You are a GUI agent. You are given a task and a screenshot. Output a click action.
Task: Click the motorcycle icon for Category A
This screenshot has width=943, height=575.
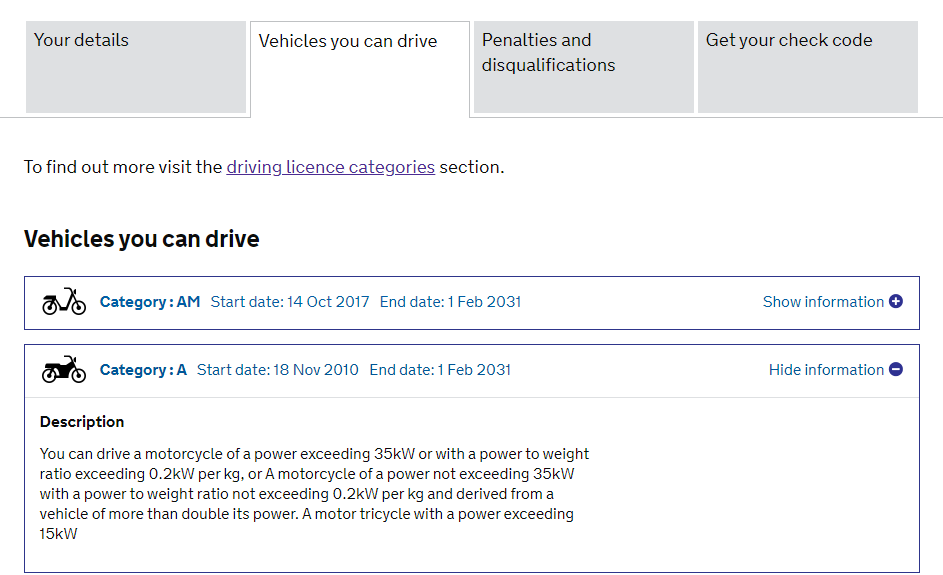pos(64,369)
